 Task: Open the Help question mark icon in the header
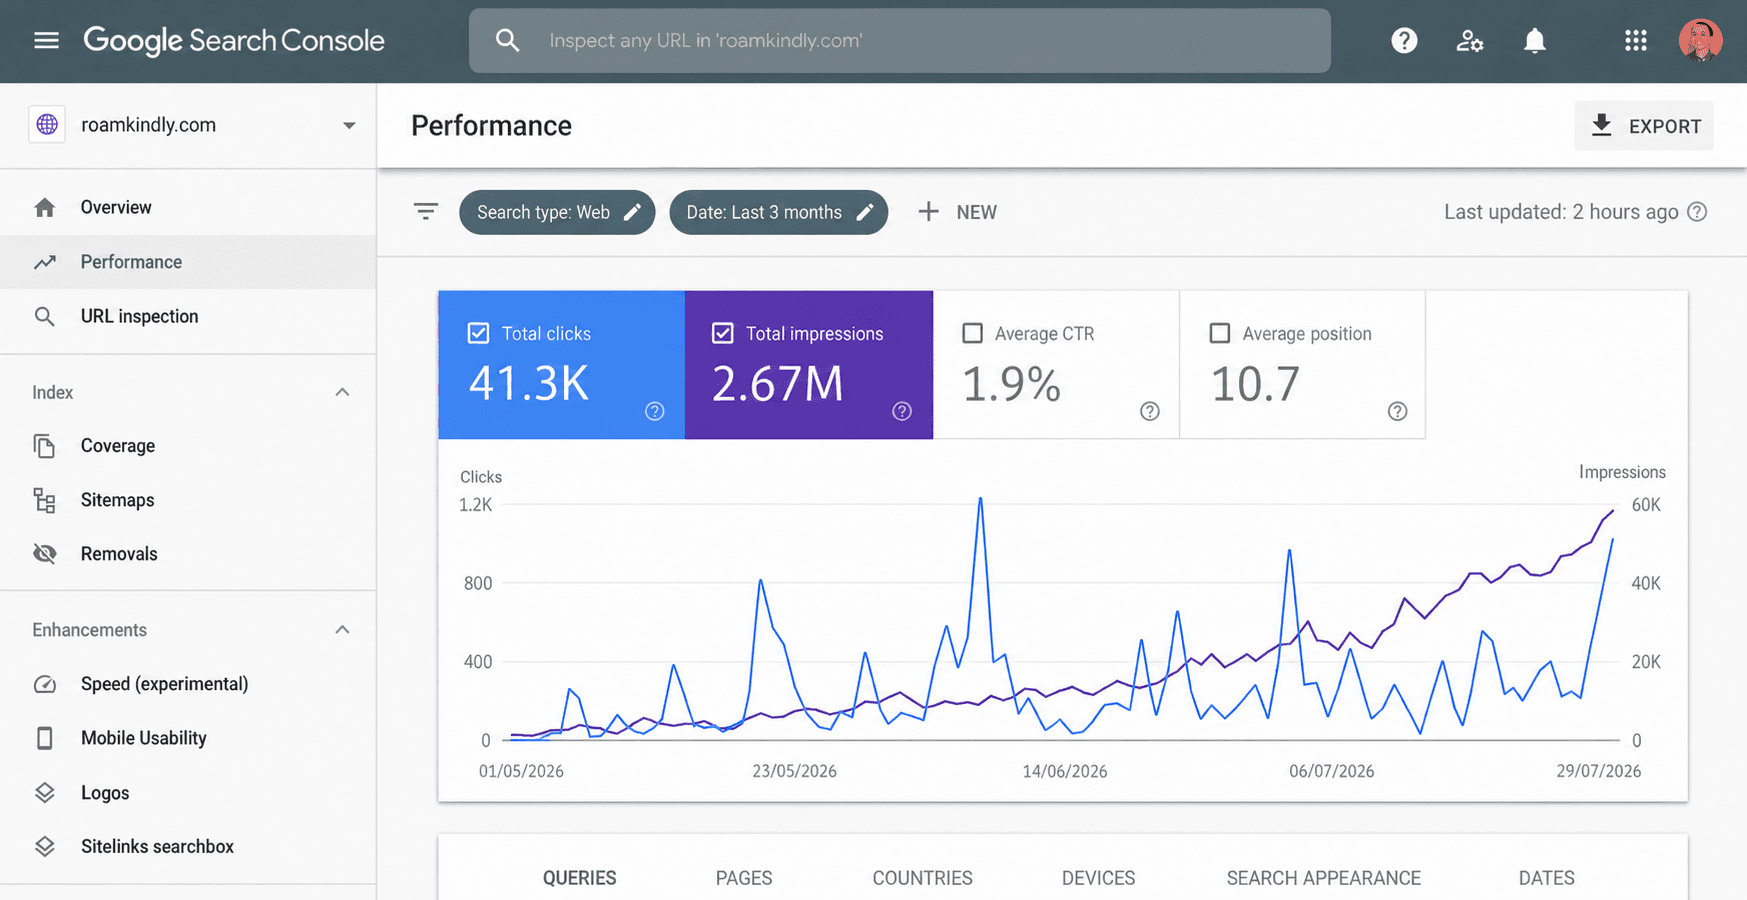[x=1404, y=40]
